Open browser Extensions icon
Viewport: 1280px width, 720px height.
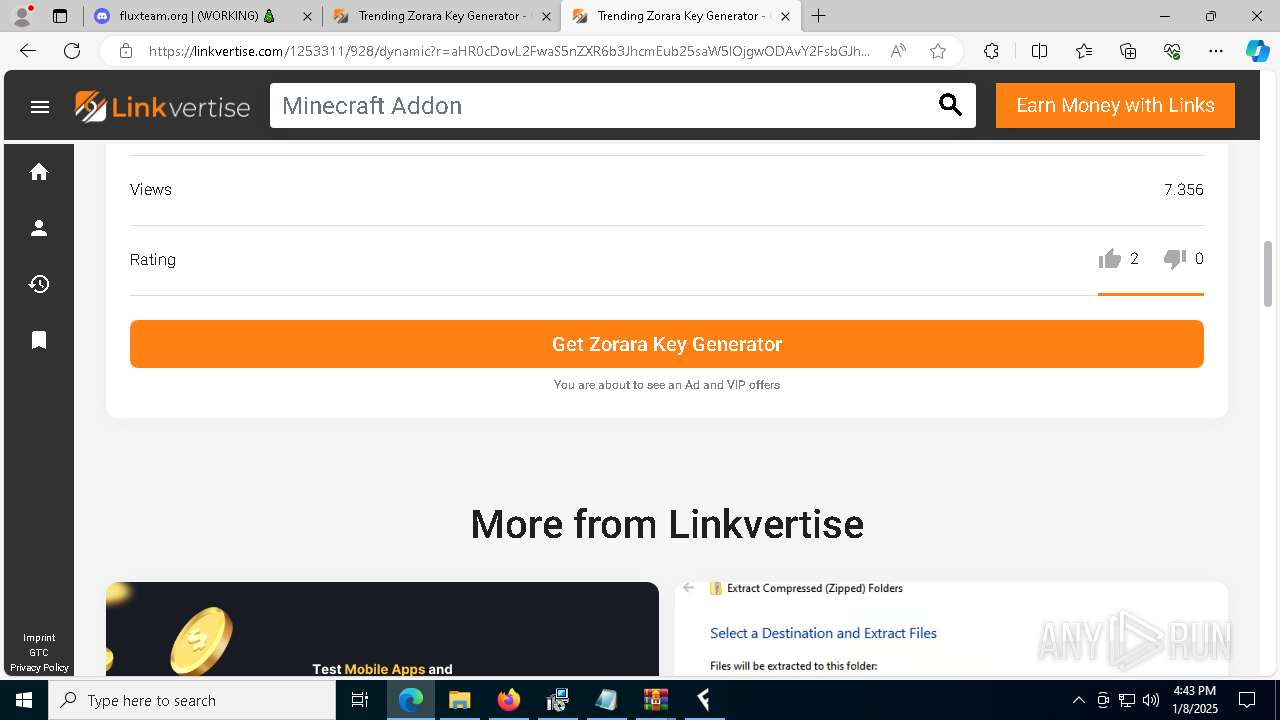[x=991, y=51]
